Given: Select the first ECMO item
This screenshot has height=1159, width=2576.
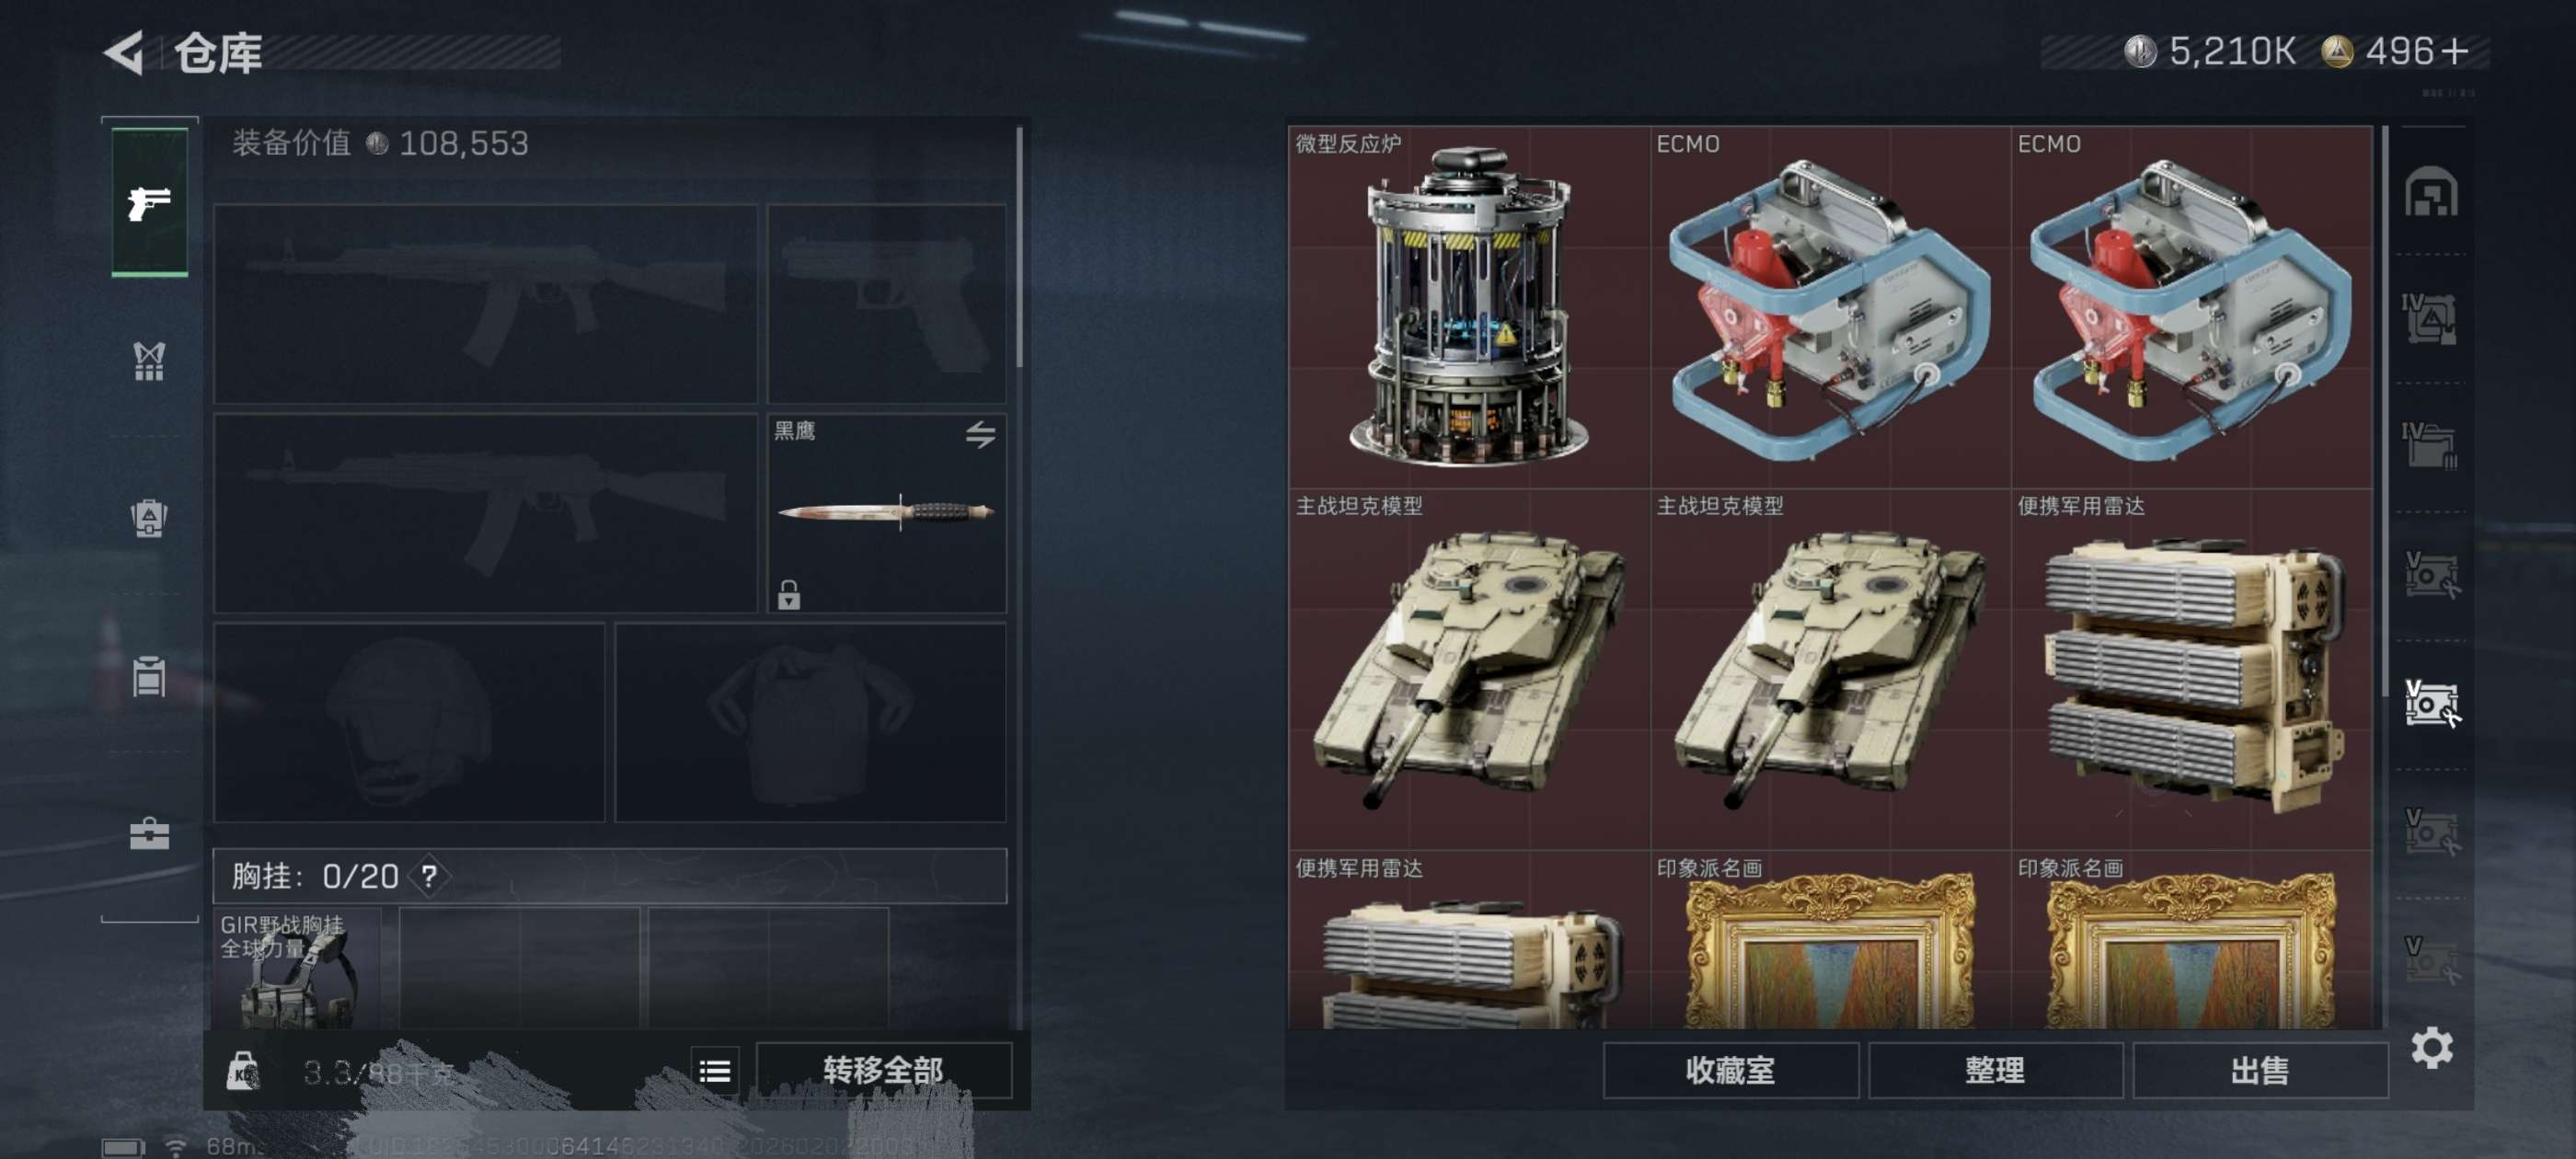Looking at the screenshot, I should pyautogui.click(x=1830, y=307).
